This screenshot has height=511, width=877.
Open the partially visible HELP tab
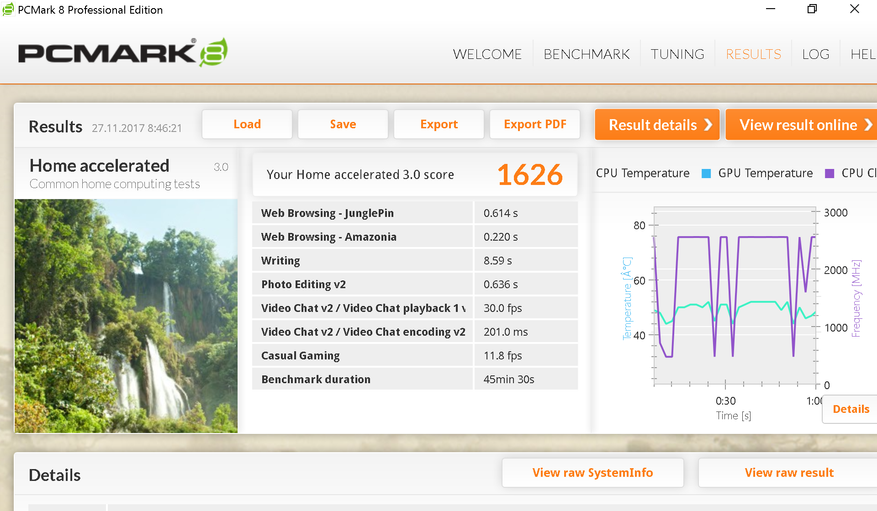point(863,54)
